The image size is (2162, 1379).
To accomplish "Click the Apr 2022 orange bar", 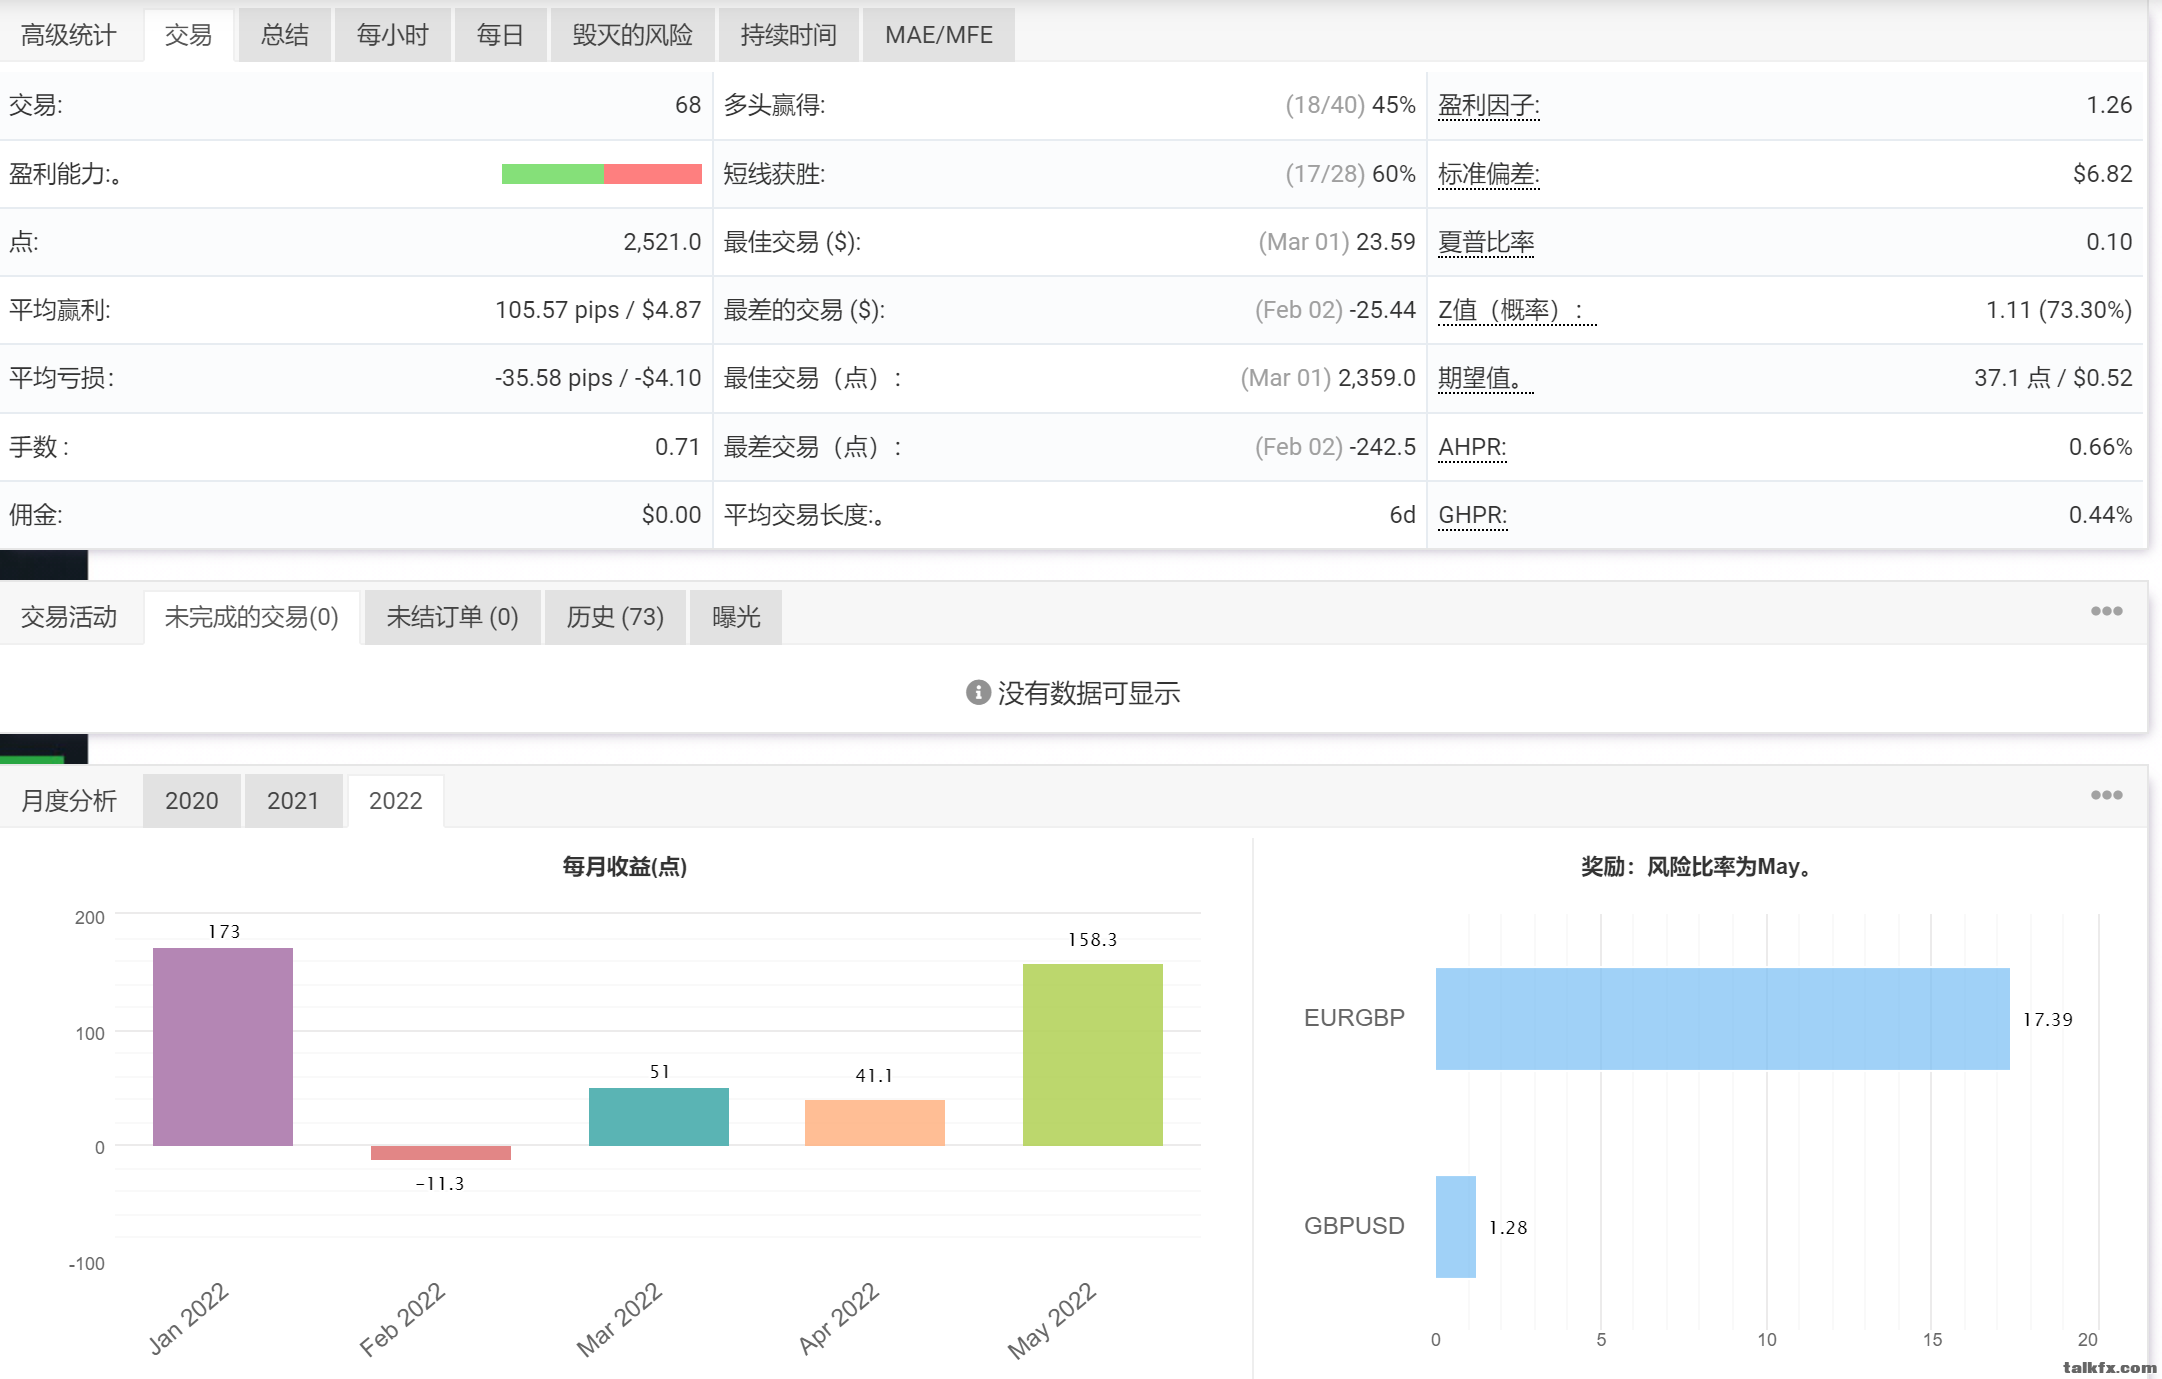I will click(875, 1123).
